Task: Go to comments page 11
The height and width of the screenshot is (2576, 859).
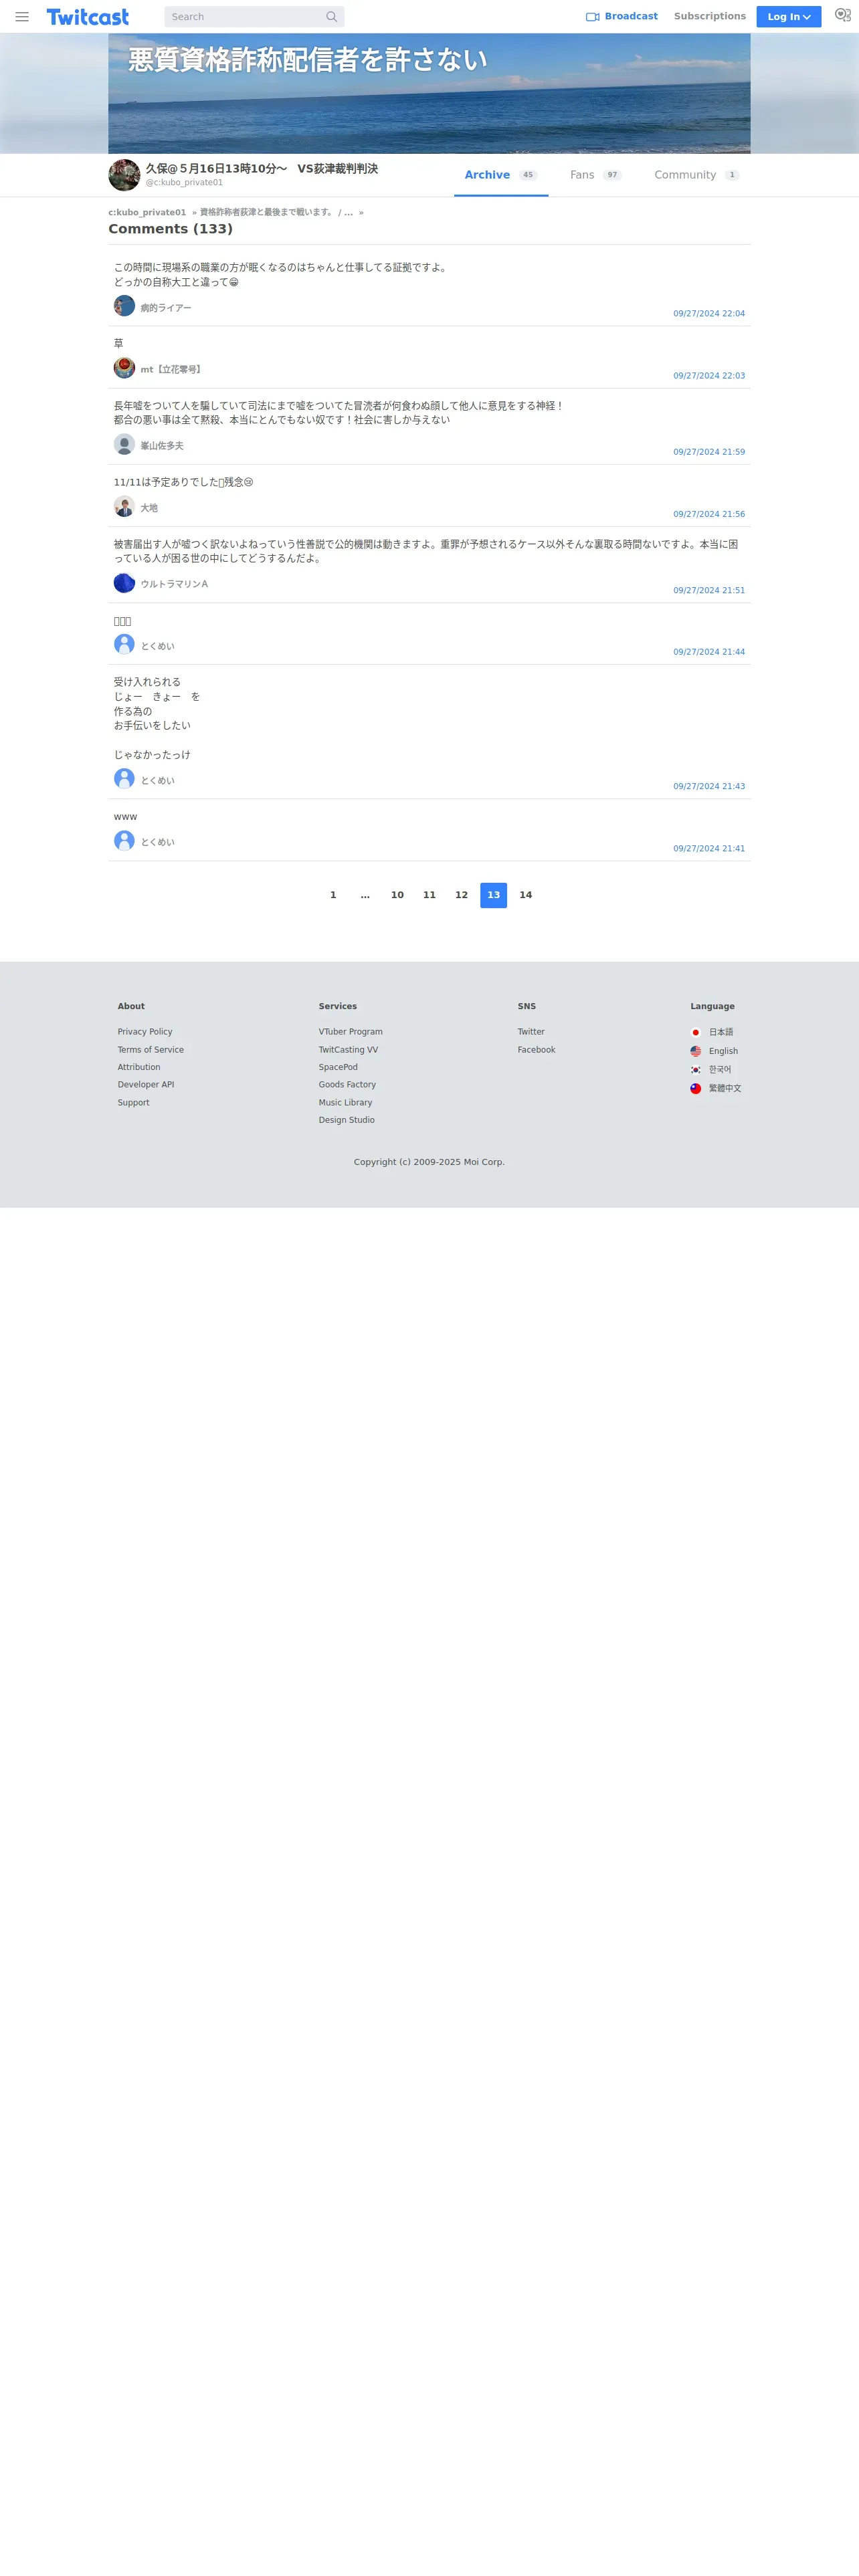Action: pos(429,895)
